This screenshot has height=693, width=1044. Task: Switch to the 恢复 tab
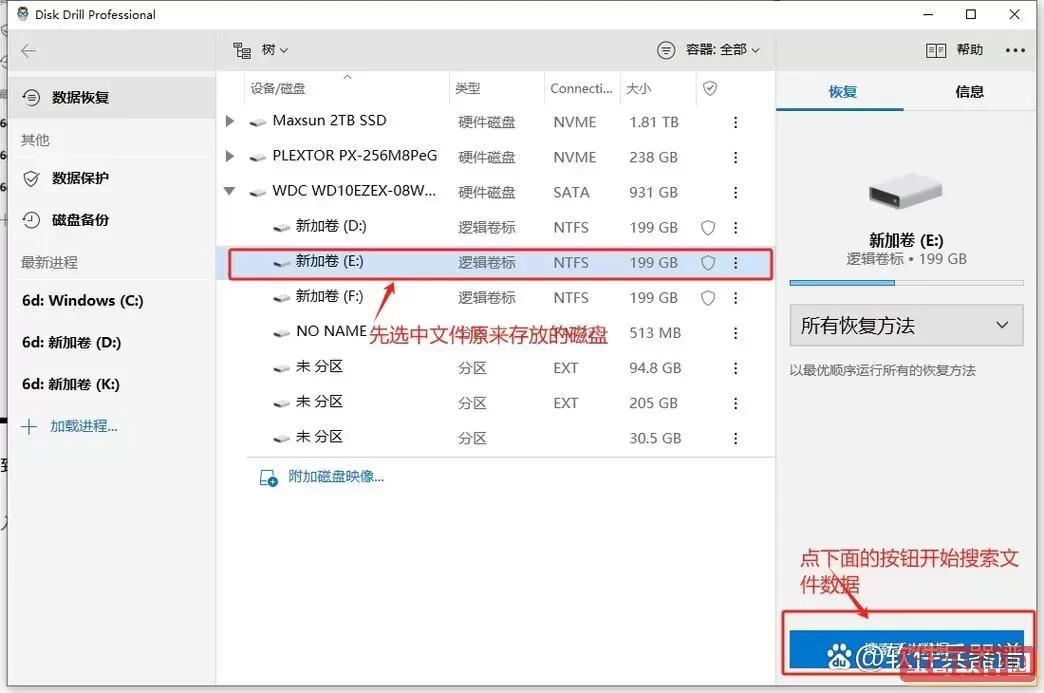[842, 92]
